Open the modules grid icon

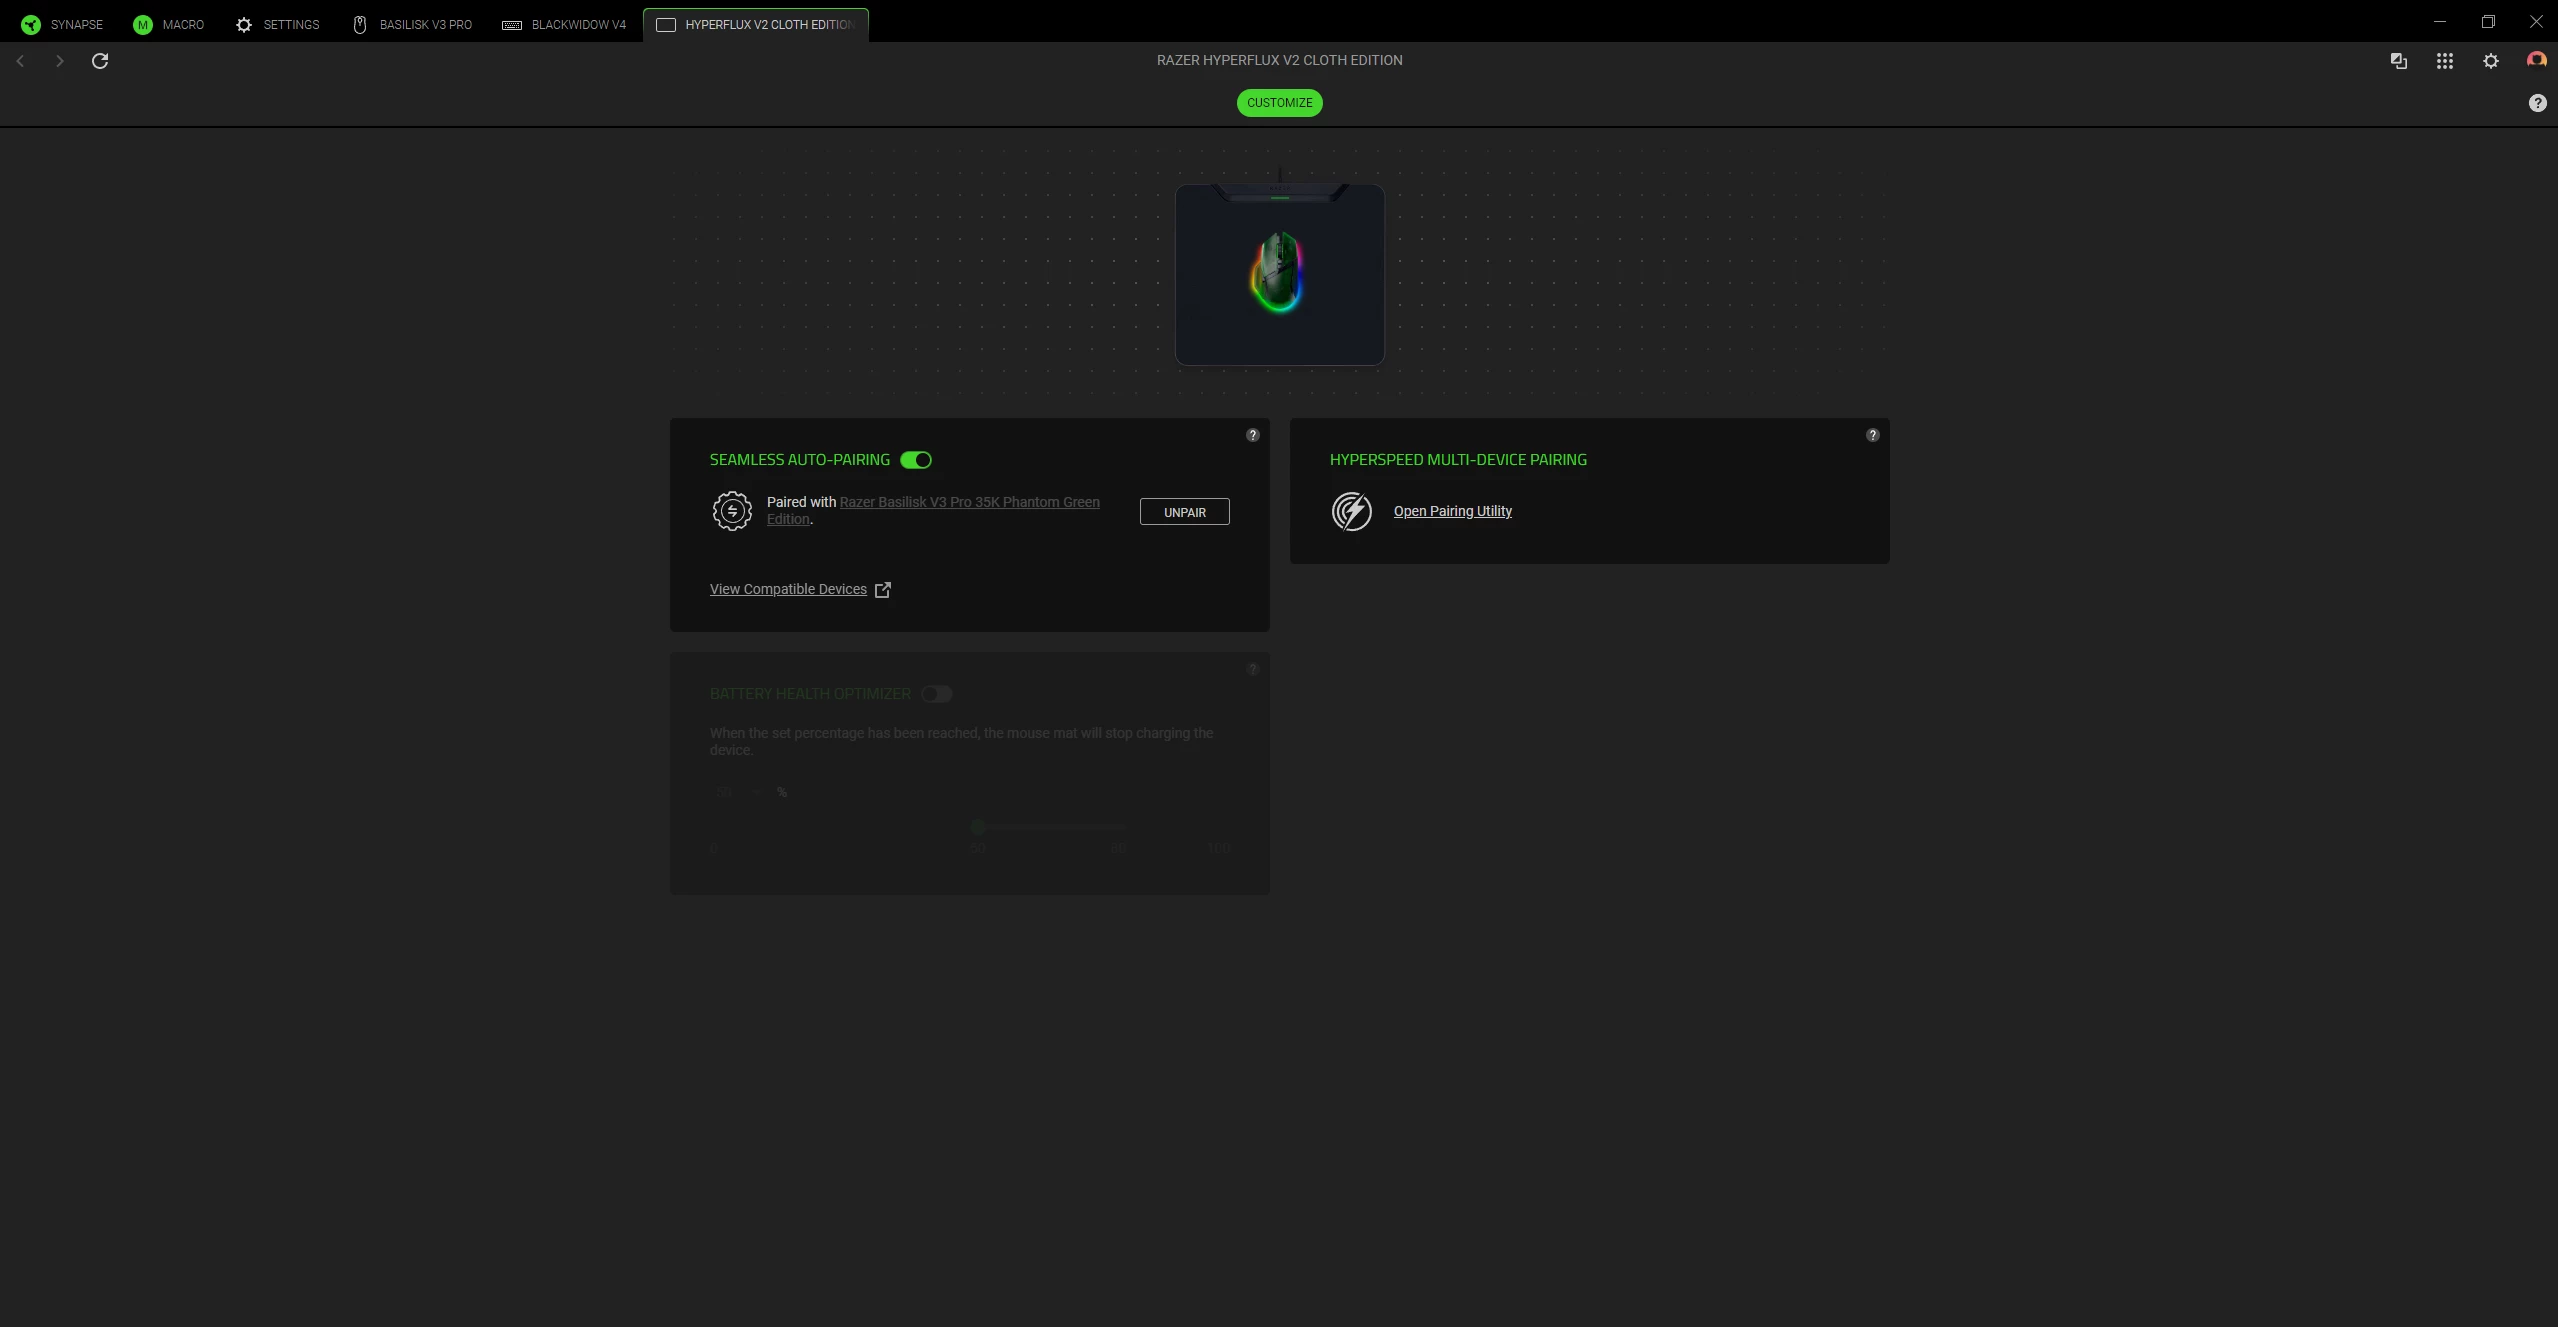[2445, 61]
